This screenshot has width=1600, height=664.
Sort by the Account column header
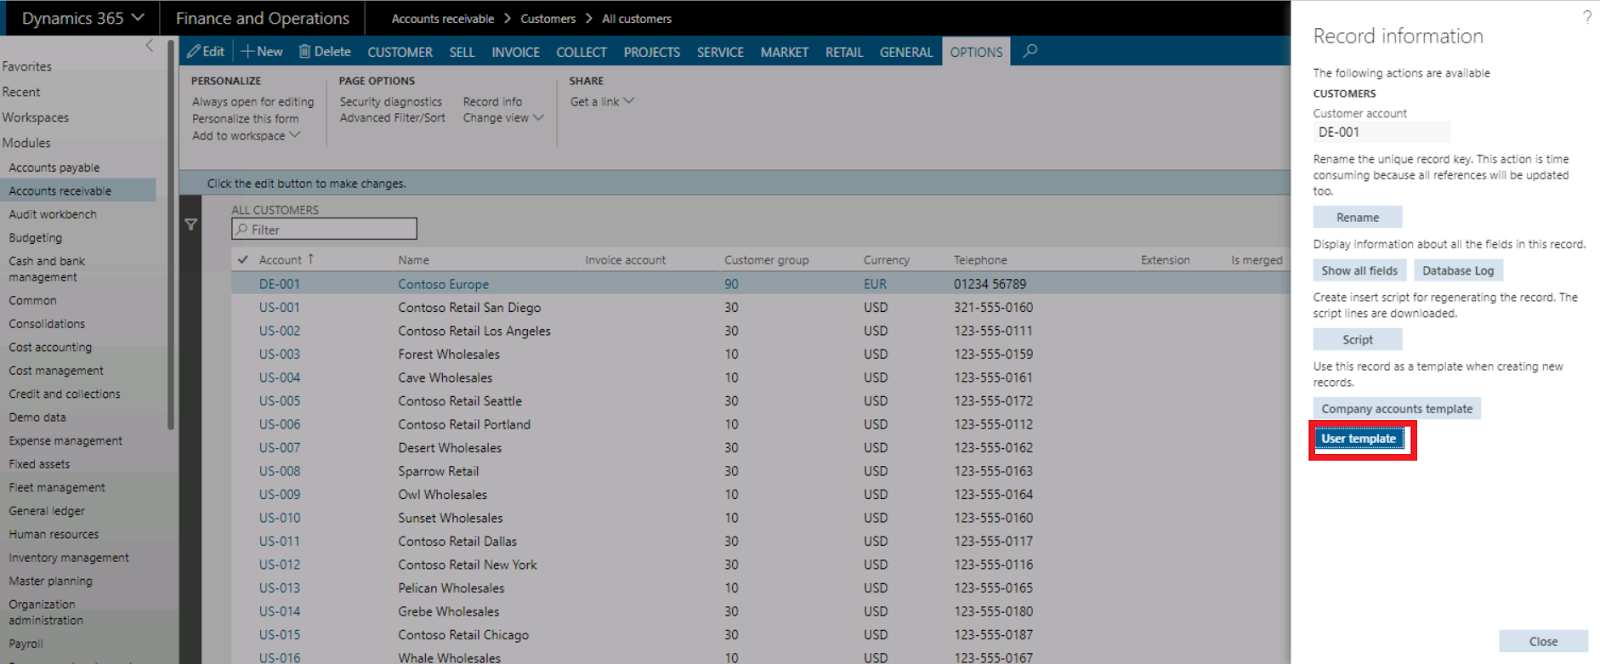coord(286,260)
